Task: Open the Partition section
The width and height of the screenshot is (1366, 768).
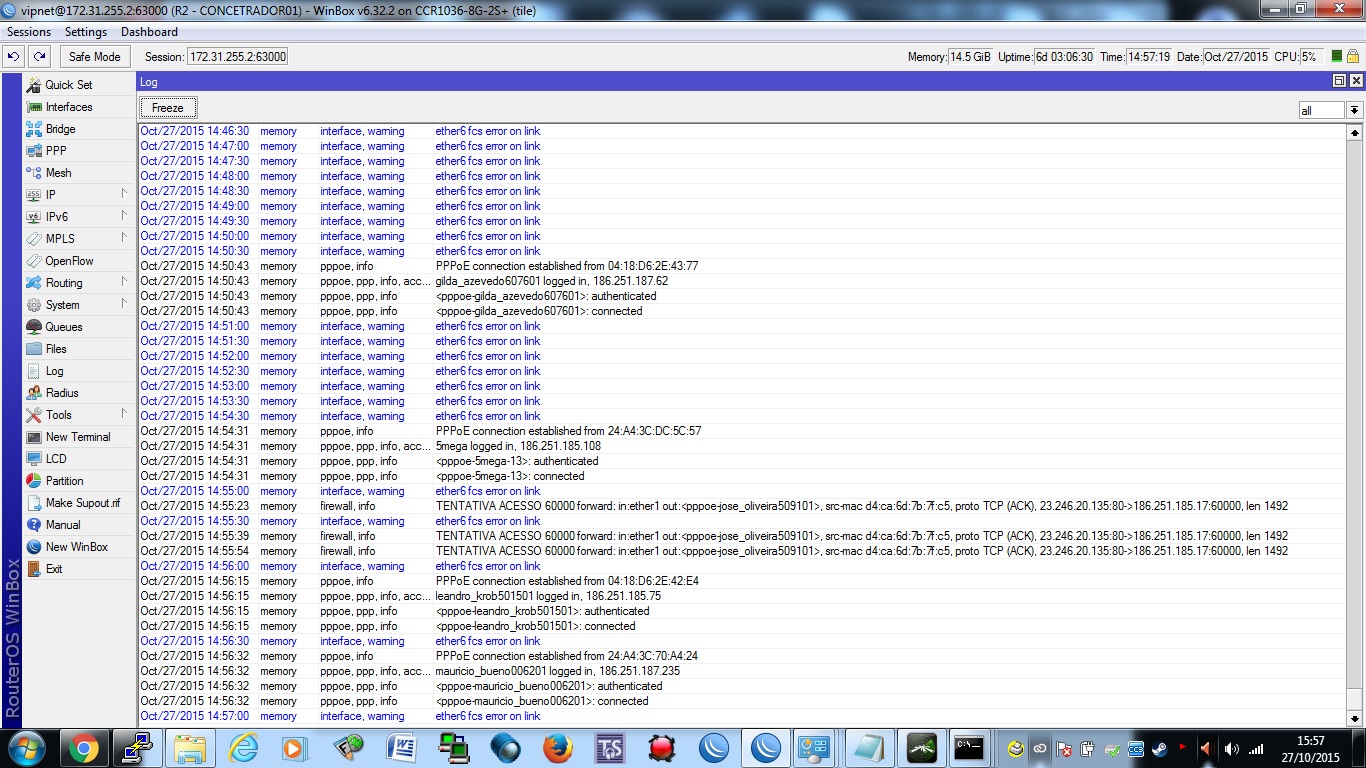Action: coord(65,481)
